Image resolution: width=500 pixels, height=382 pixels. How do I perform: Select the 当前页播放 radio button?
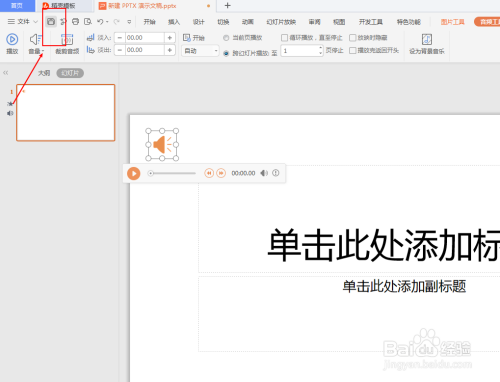(x=226, y=38)
